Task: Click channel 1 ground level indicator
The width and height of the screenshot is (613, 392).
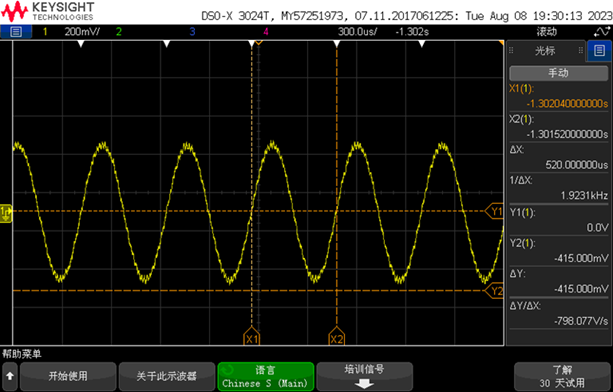Action: pyautogui.click(x=6, y=213)
